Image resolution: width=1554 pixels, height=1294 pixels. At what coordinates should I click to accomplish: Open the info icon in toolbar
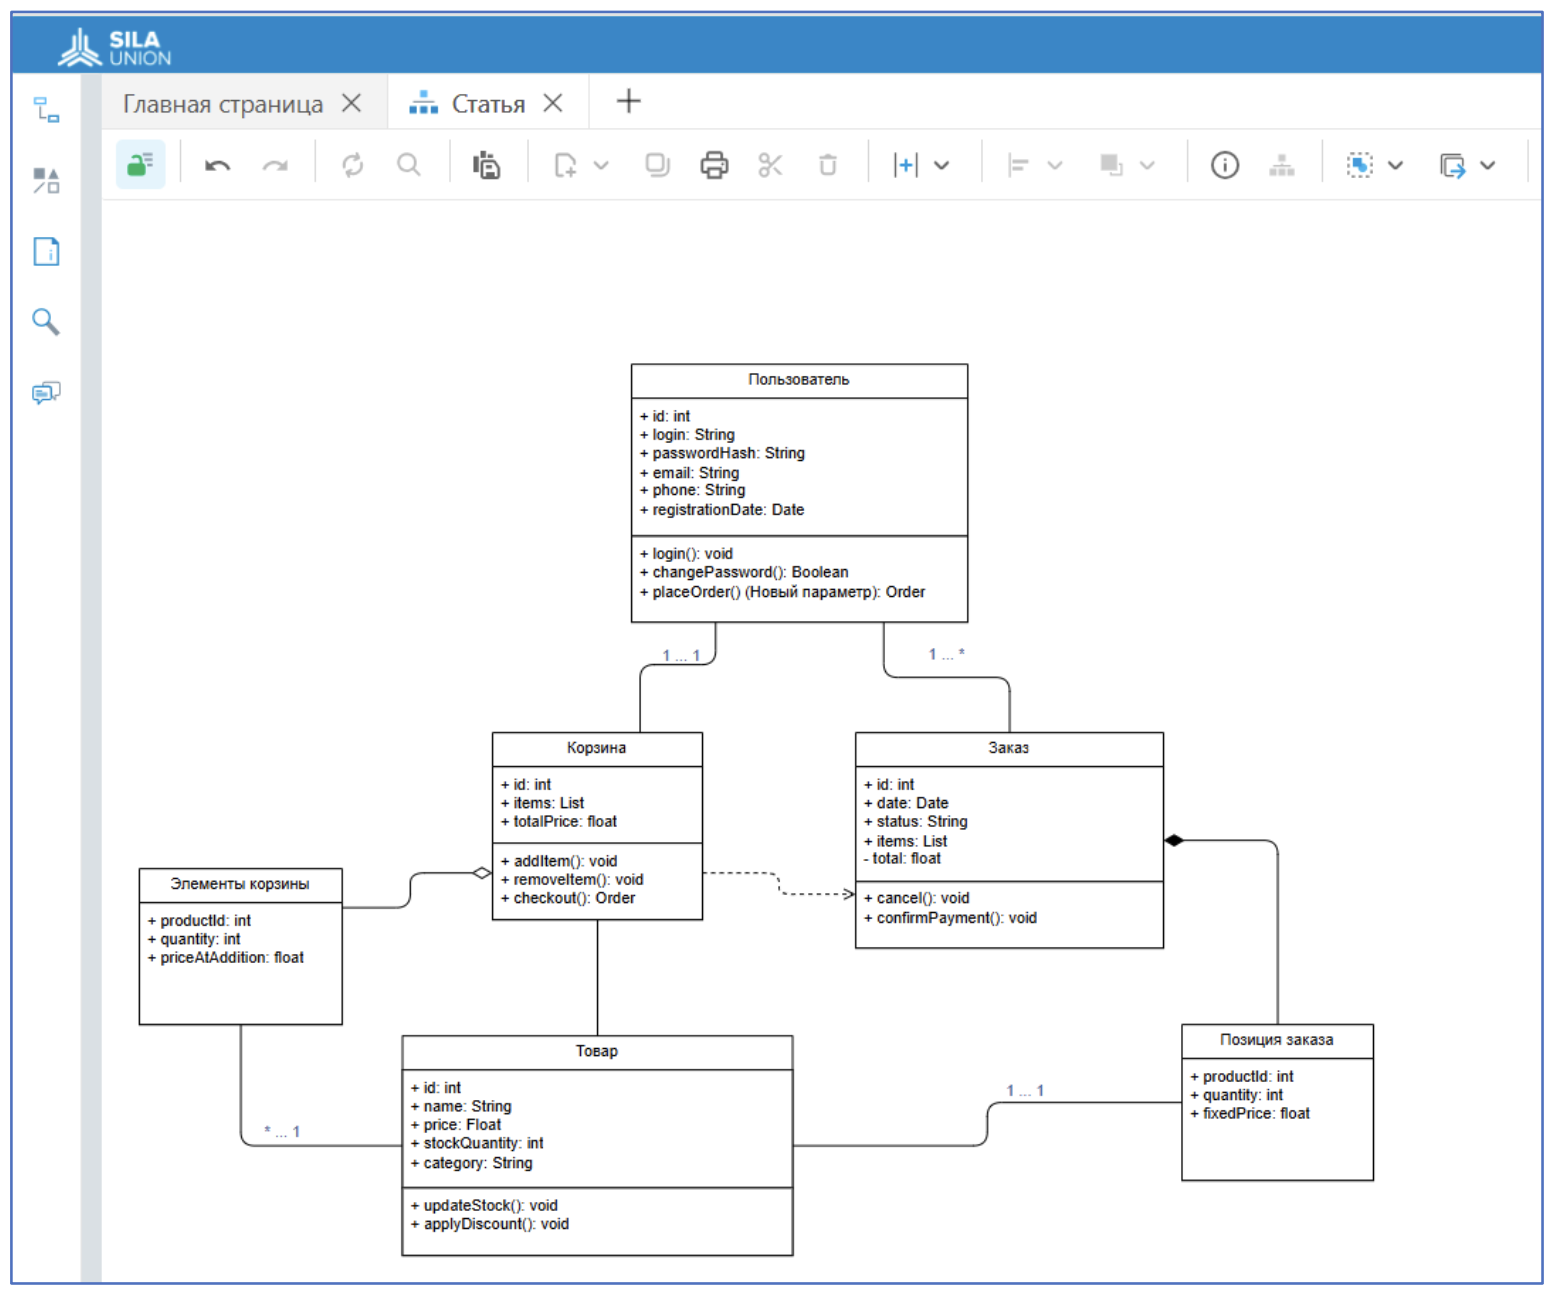click(1224, 165)
